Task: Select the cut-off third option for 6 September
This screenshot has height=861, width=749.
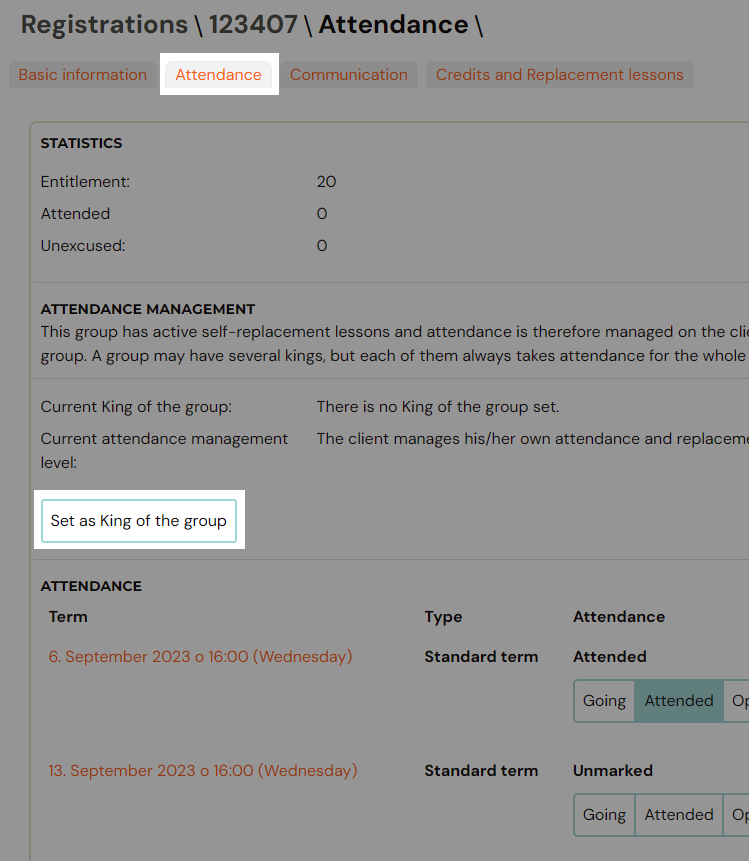Action: (x=738, y=701)
